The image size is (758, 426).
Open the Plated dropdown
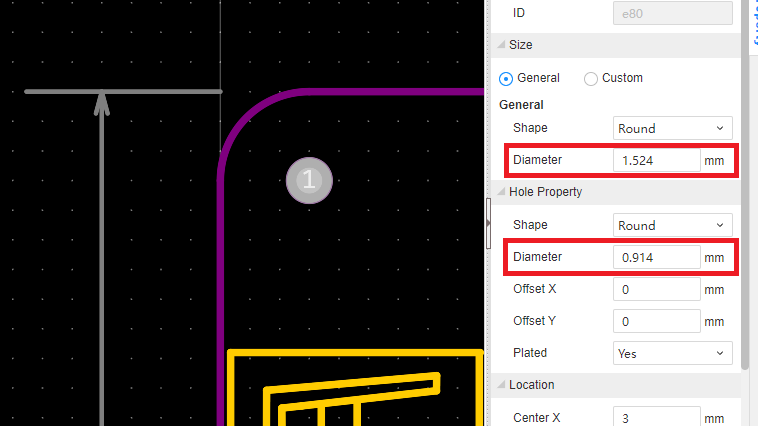pyautogui.click(x=672, y=353)
